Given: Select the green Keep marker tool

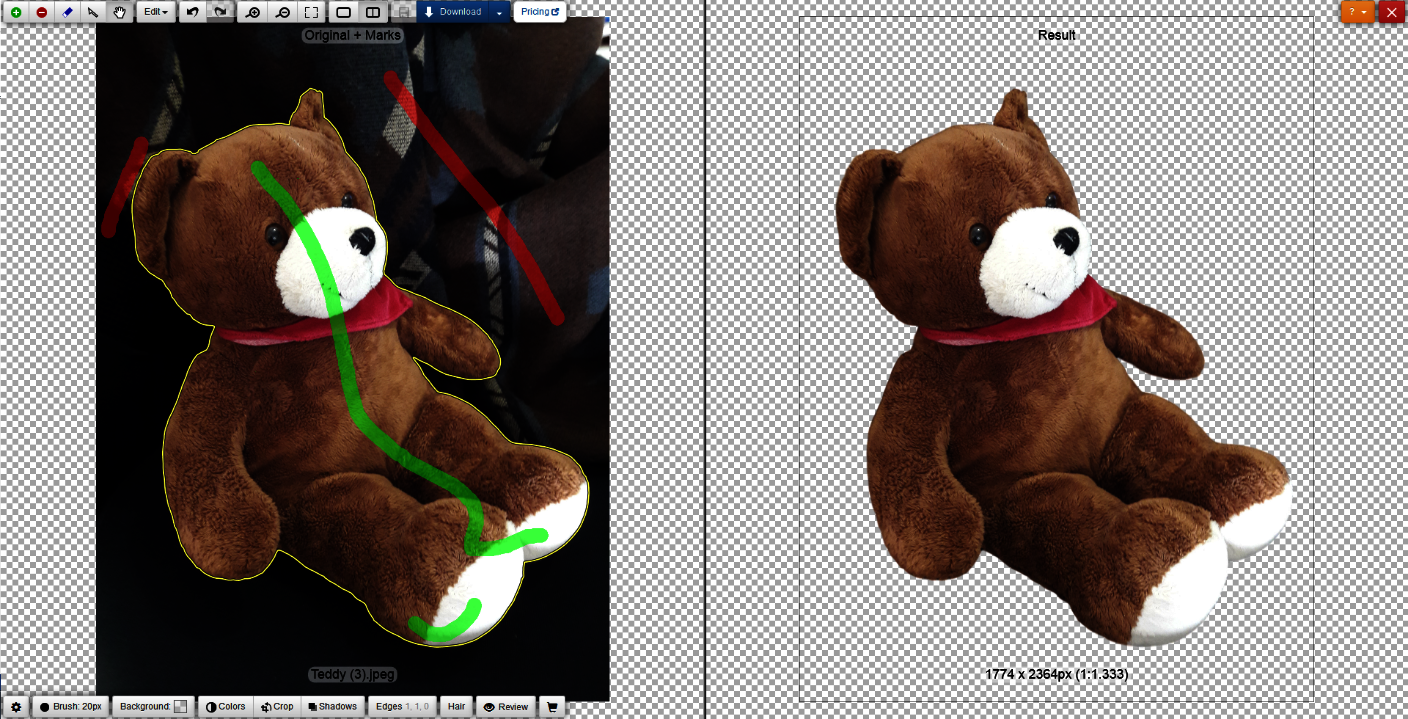Looking at the screenshot, I should (x=16, y=12).
